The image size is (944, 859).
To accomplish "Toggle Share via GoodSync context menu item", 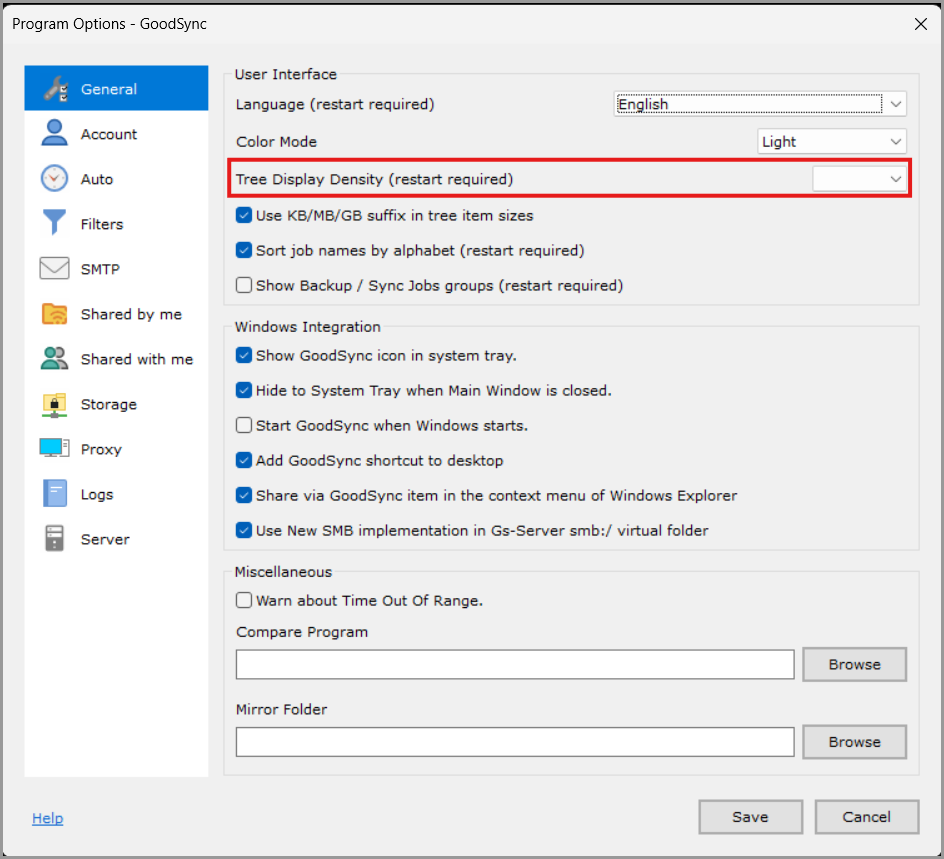I will (244, 495).
